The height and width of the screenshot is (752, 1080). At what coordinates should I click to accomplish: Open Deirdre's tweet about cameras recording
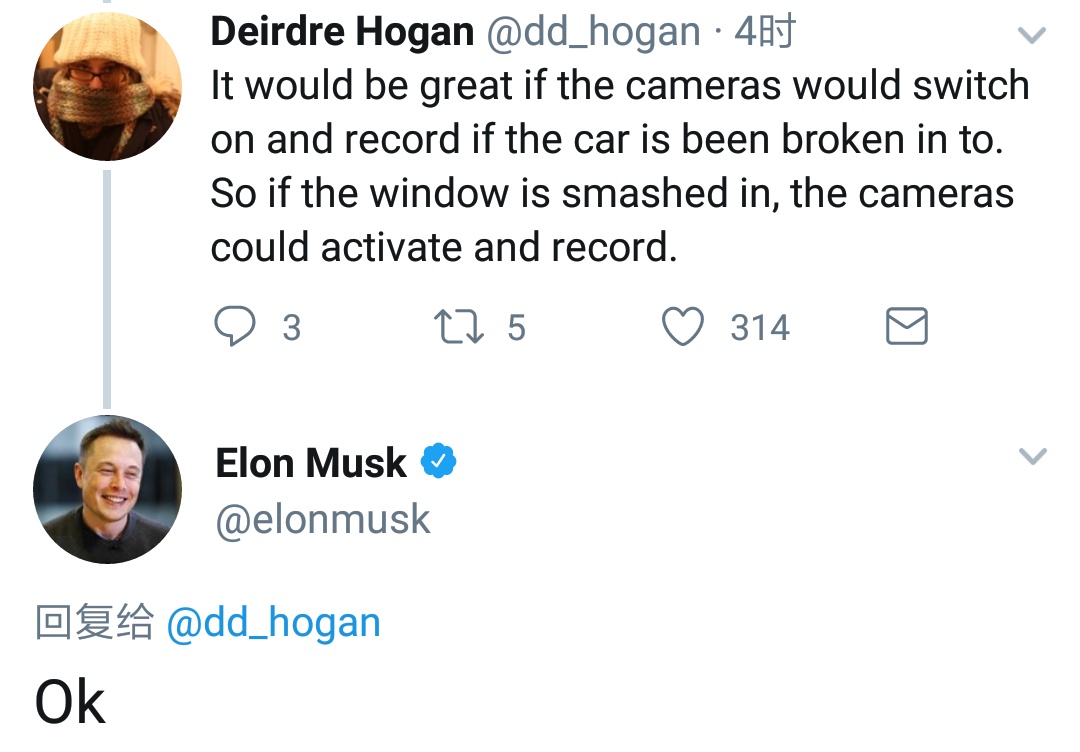pos(620,166)
